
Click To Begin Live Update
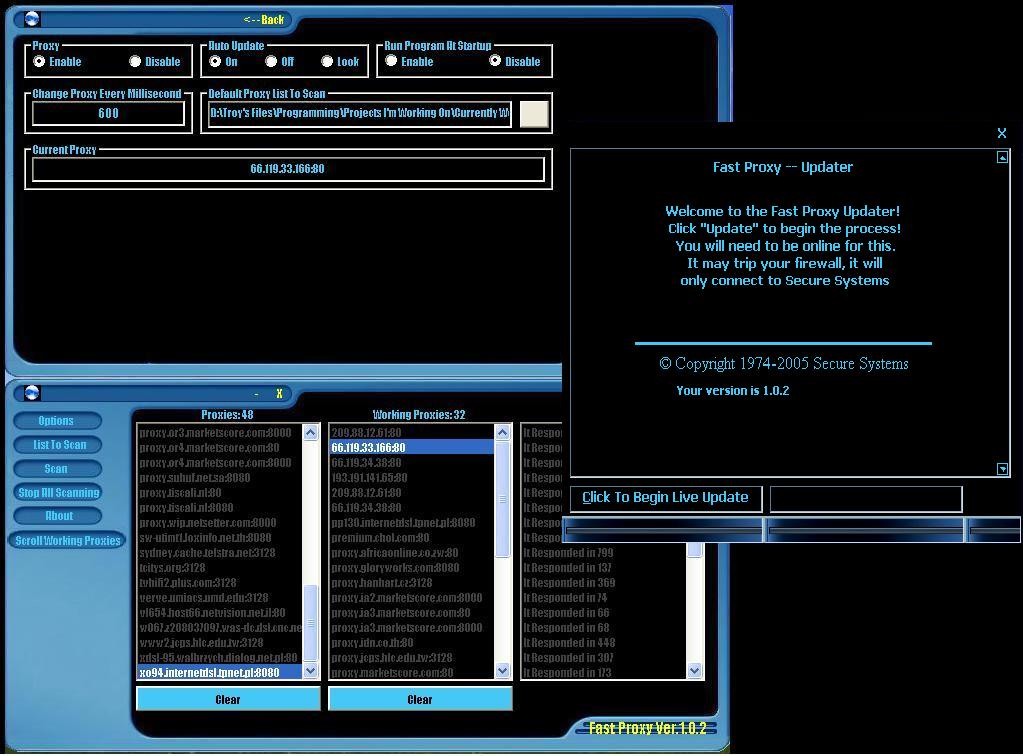665,498
